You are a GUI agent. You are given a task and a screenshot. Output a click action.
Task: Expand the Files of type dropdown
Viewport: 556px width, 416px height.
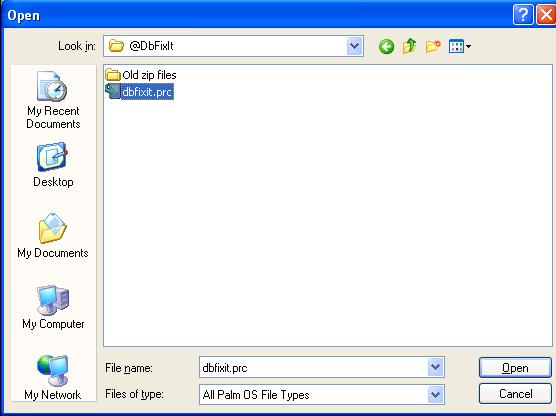435,394
